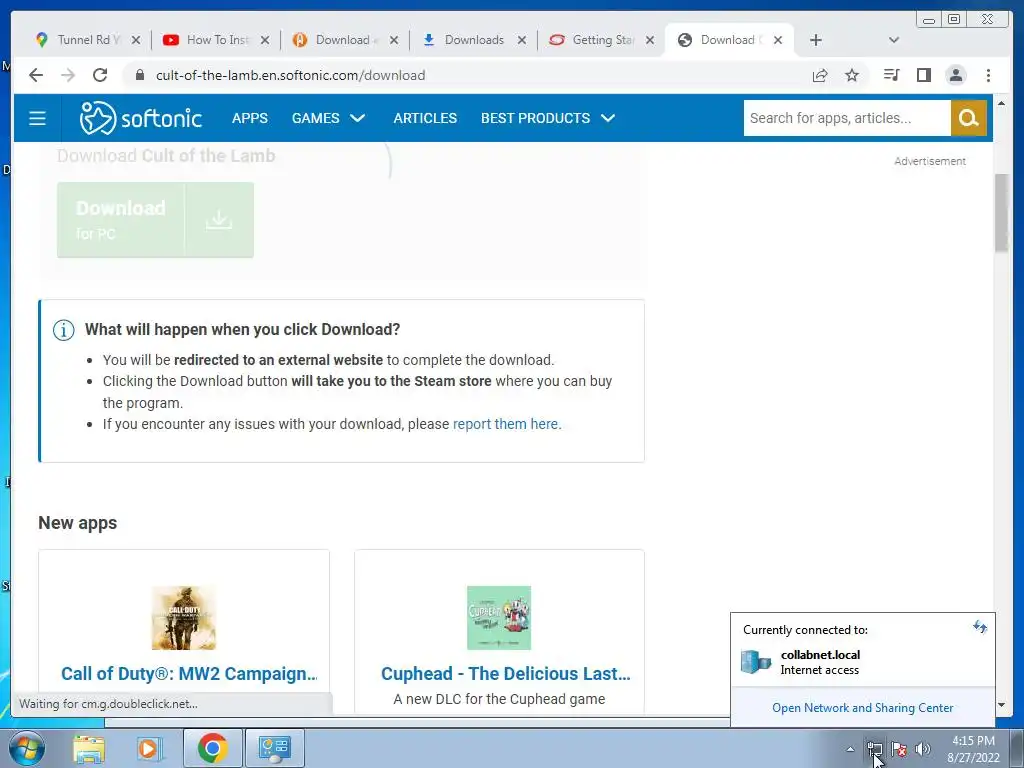Click the Chrome taskbar icon

[x=213, y=748]
